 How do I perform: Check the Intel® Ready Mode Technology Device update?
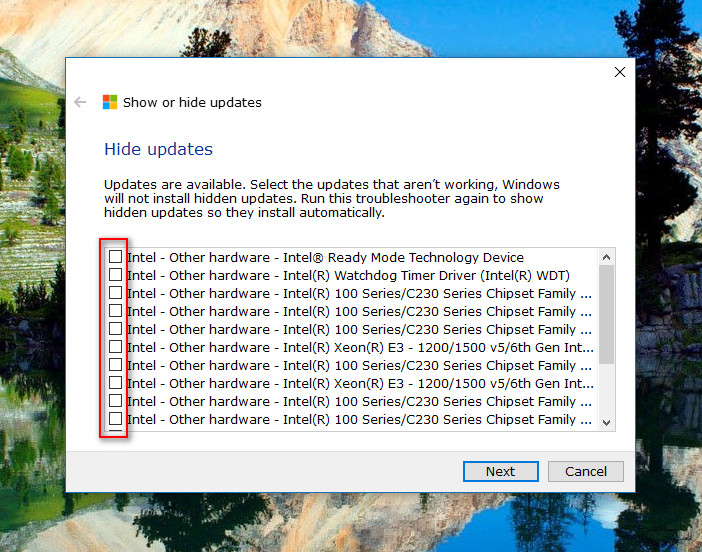coord(116,257)
